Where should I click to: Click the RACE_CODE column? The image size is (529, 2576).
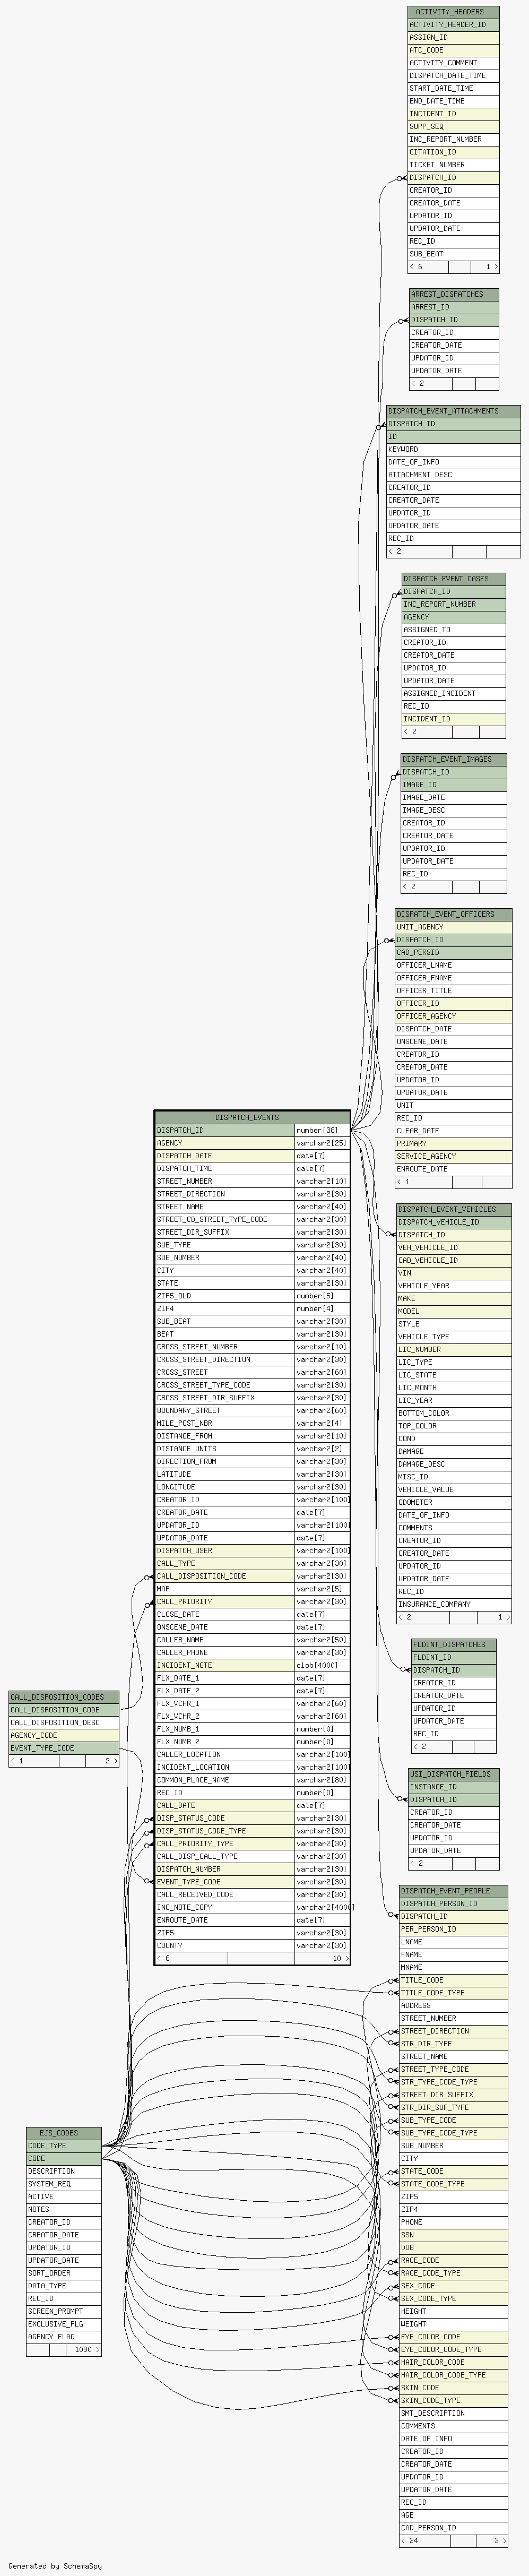click(x=453, y=2260)
